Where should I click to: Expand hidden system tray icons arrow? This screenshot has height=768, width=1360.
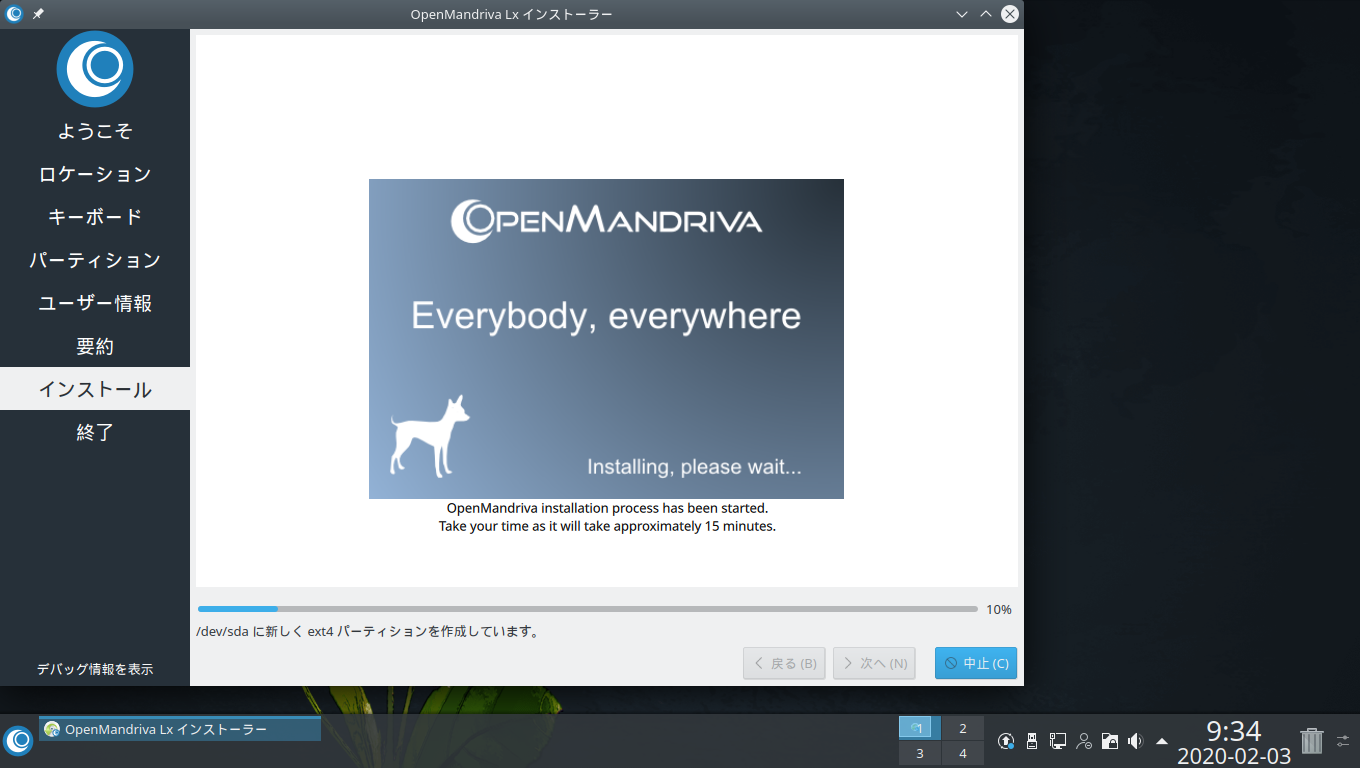pyautogui.click(x=1161, y=741)
